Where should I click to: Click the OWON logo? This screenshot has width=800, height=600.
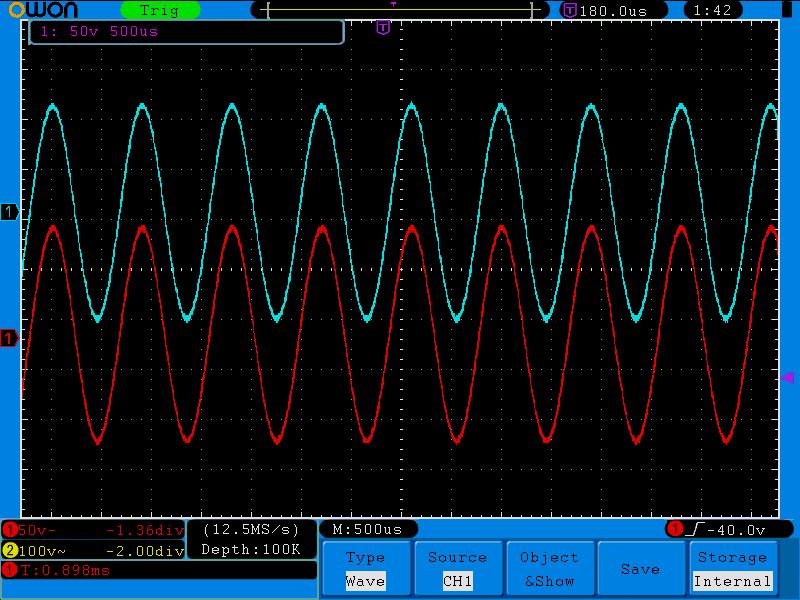point(43,10)
